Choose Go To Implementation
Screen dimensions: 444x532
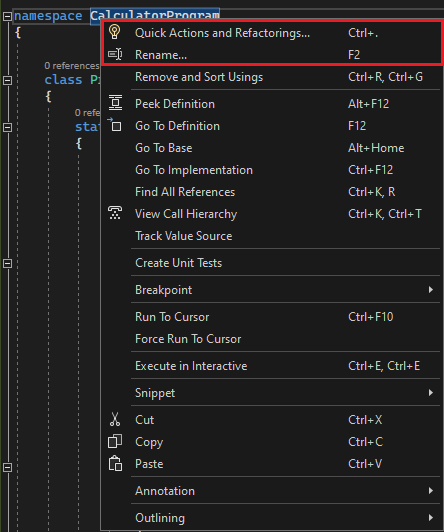click(x=272, y=170)
